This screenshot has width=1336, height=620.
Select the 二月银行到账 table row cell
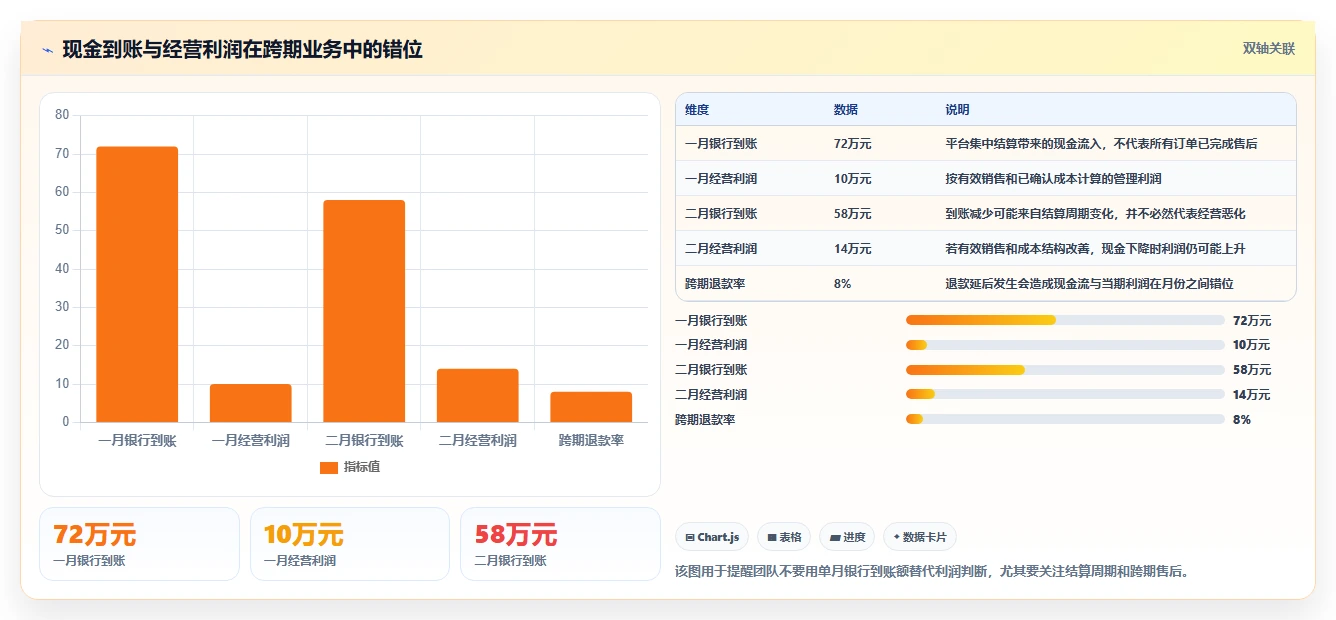point(721,214)
